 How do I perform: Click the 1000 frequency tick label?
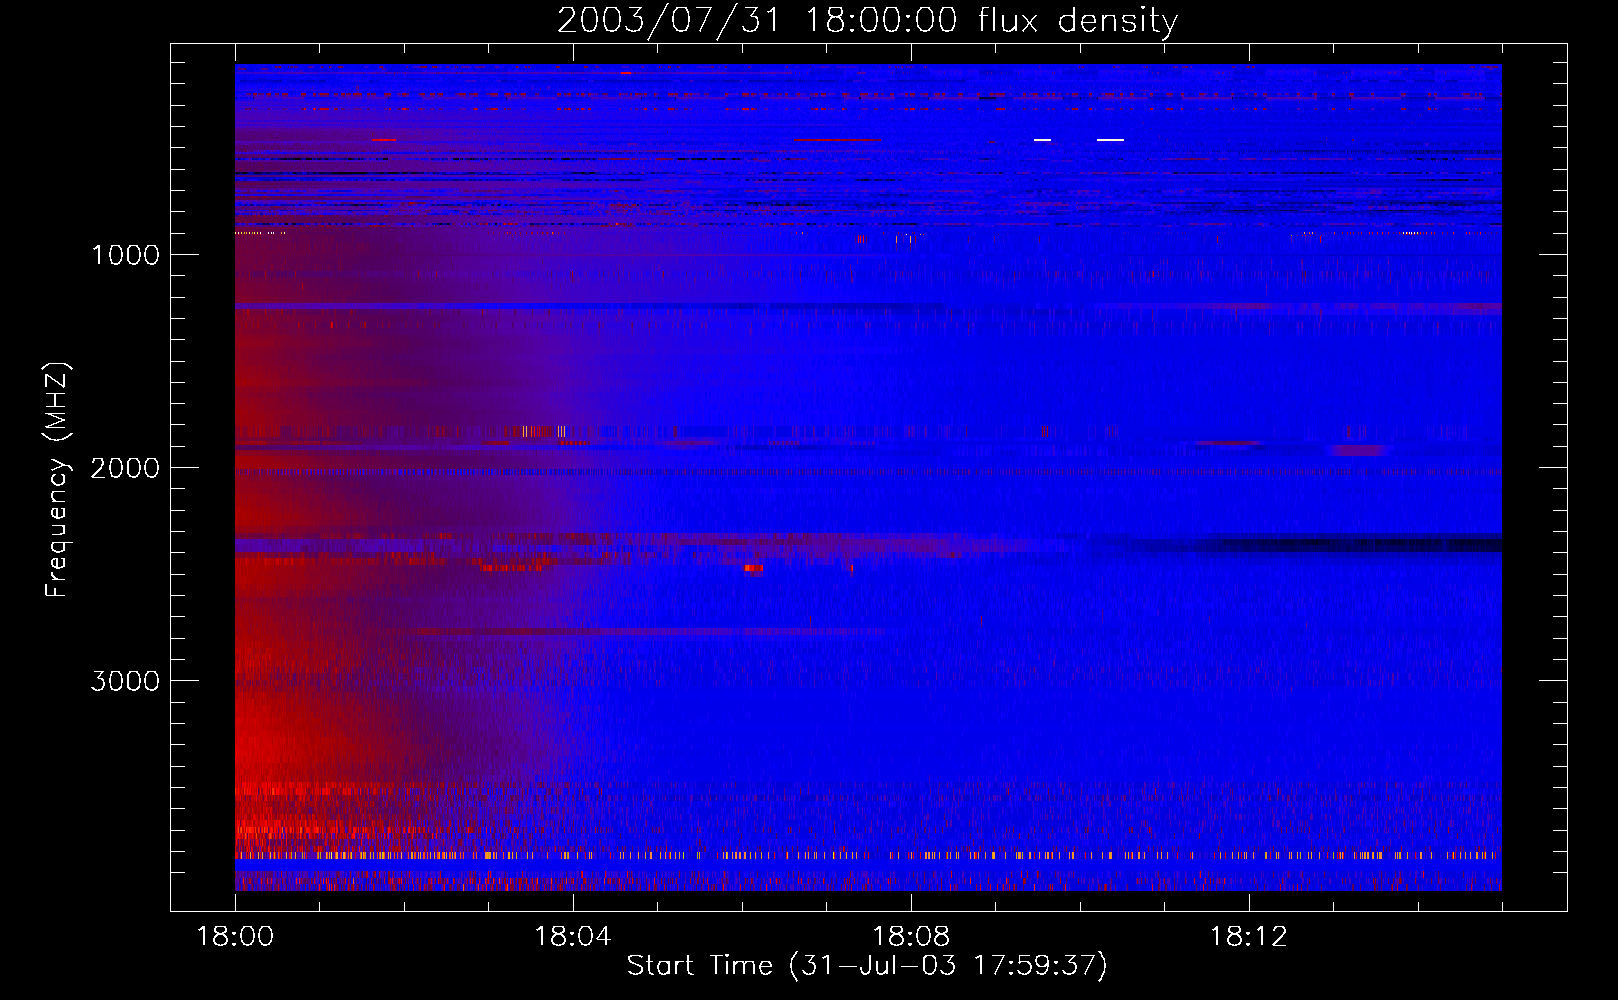click(125, 255)
